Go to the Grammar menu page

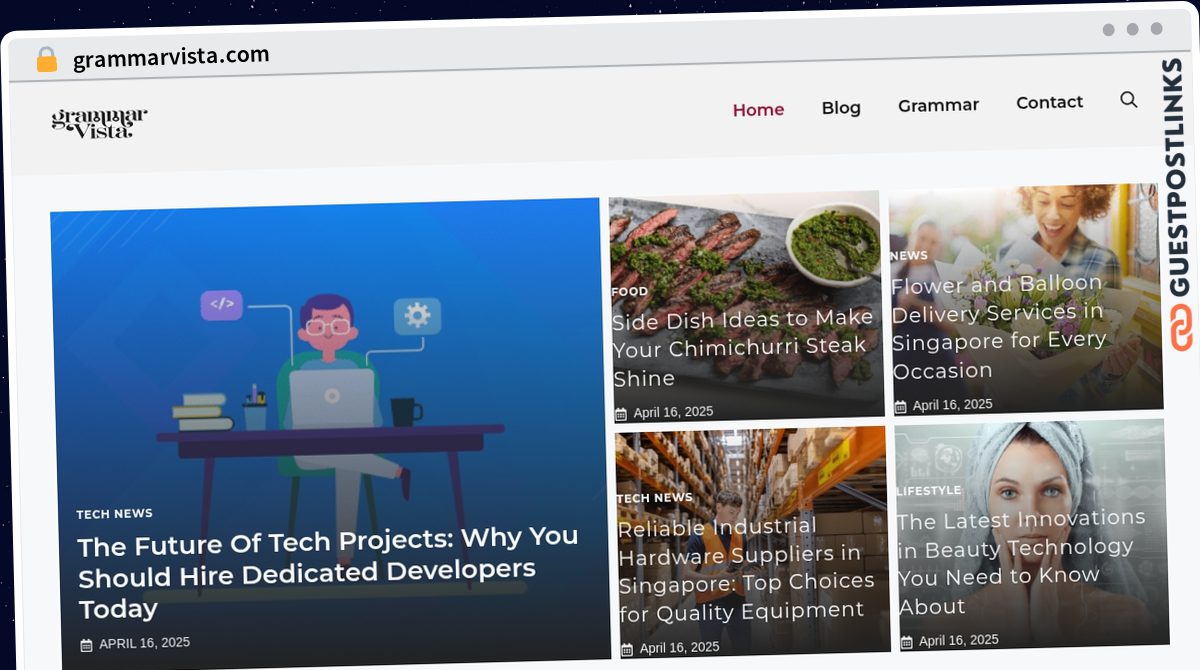click(x=938, y=105)
